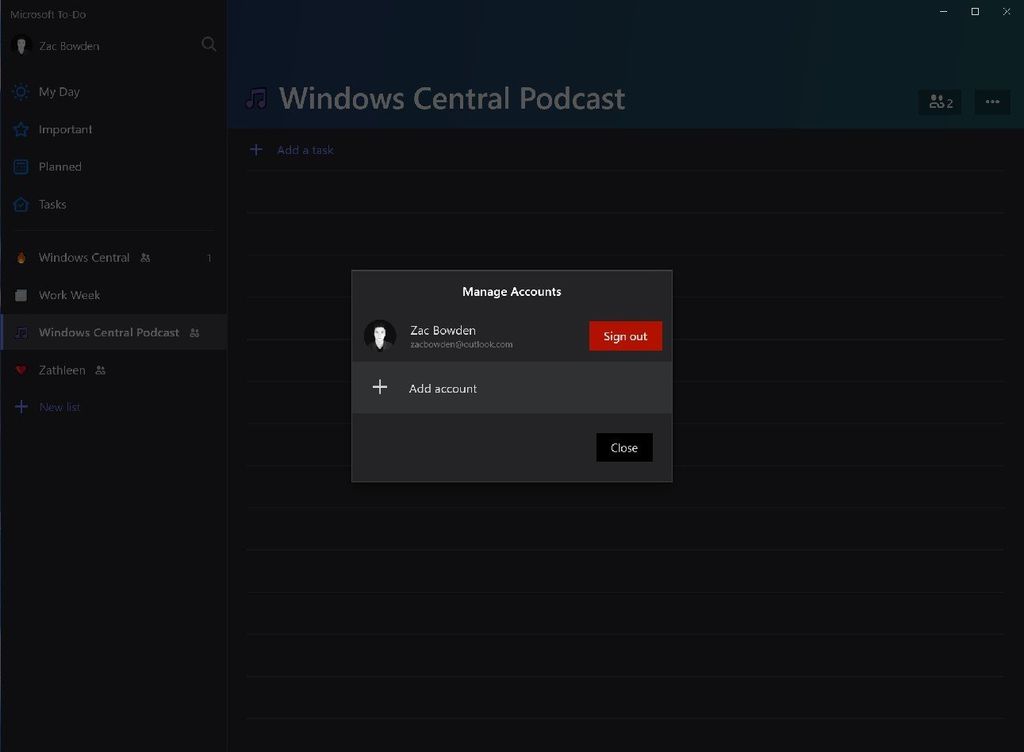Open the heart icon next to Zathleen
1024x752 pixels.
(x=19, y=369)
